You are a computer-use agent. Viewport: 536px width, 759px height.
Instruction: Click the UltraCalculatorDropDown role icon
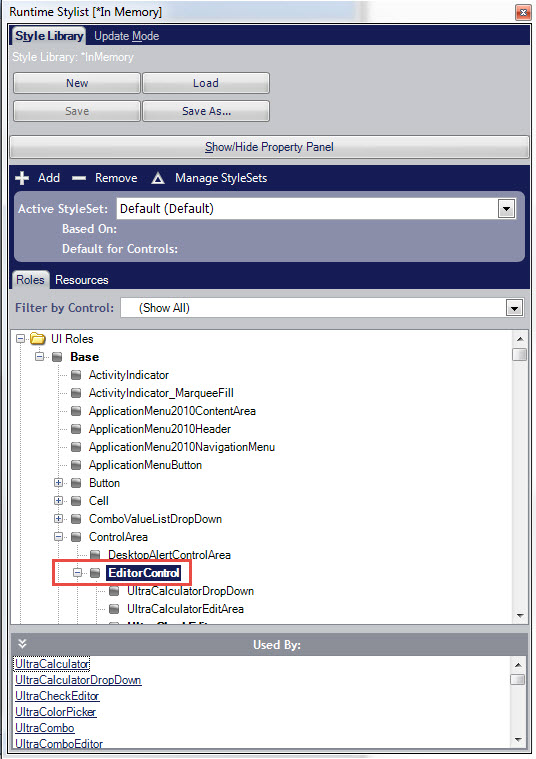click(x=114, y=591)
